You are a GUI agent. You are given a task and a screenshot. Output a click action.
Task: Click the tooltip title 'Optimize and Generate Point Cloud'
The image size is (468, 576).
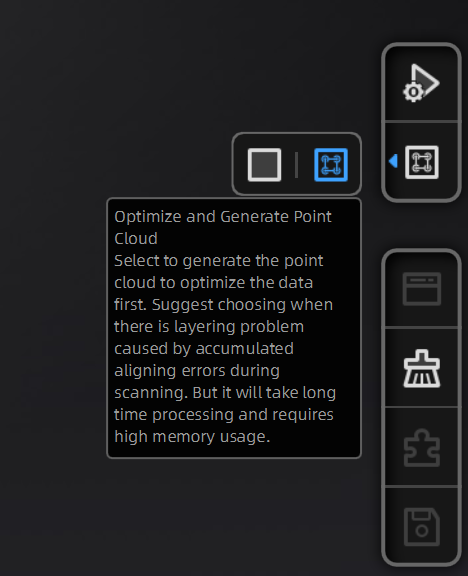point(223,227)
